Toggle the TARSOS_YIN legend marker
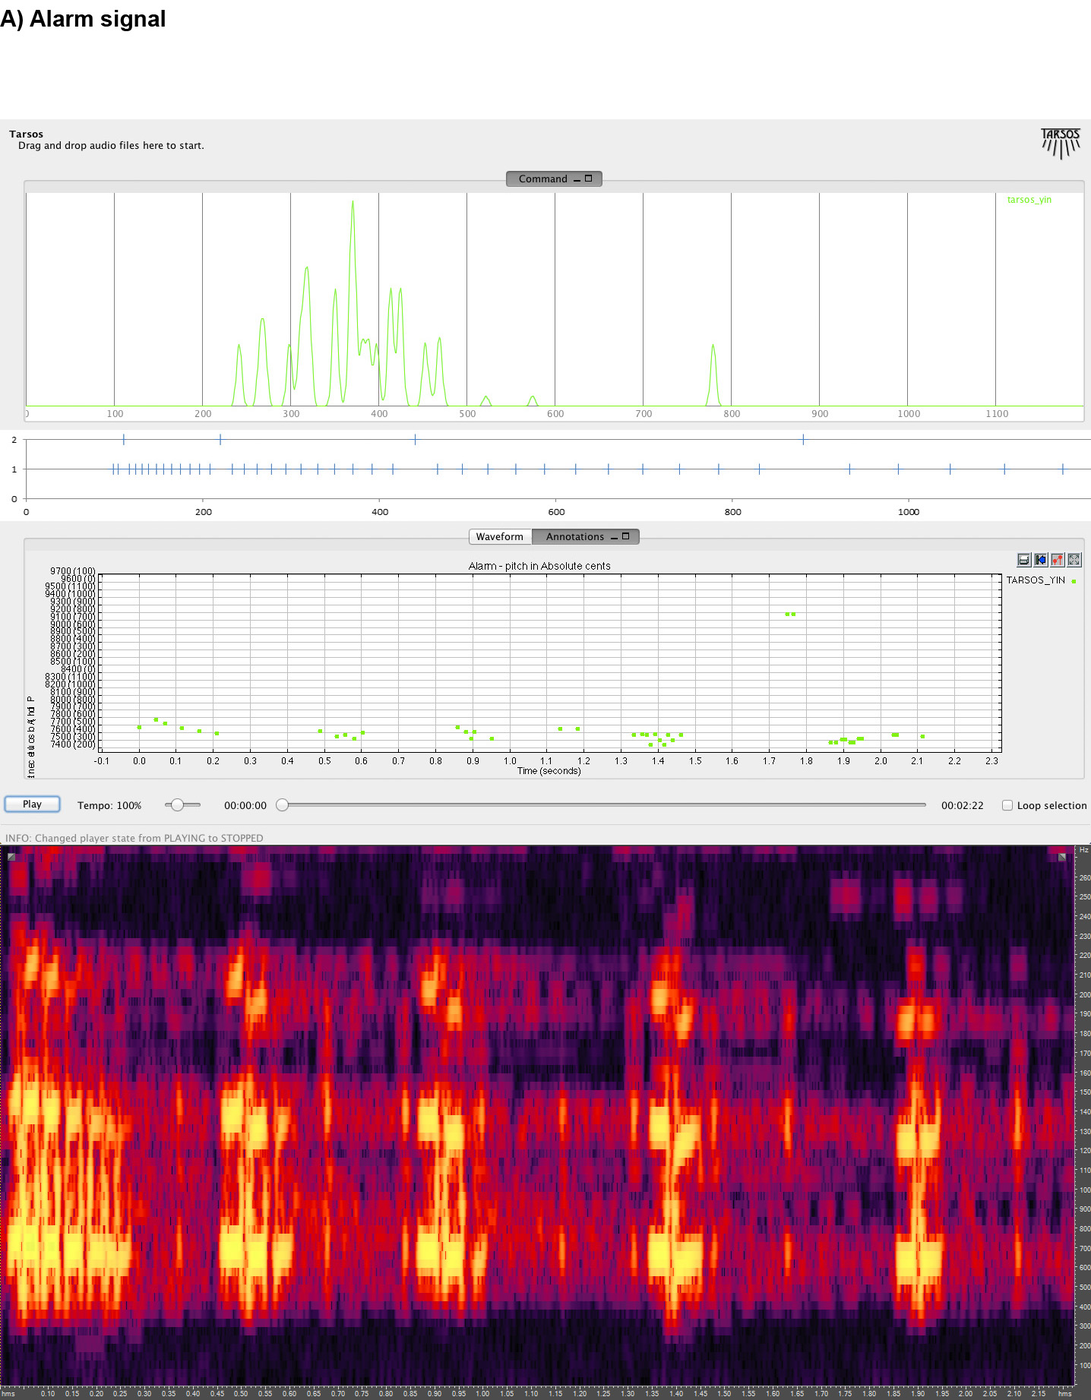 coord(1074,581)
